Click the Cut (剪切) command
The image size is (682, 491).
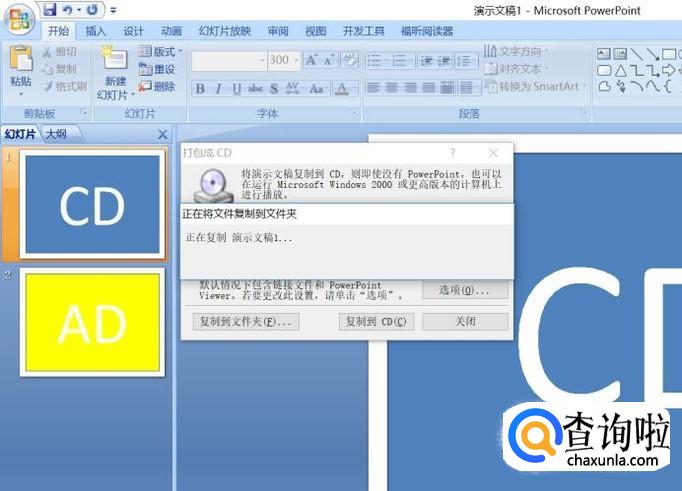click(x=60, y=52)
